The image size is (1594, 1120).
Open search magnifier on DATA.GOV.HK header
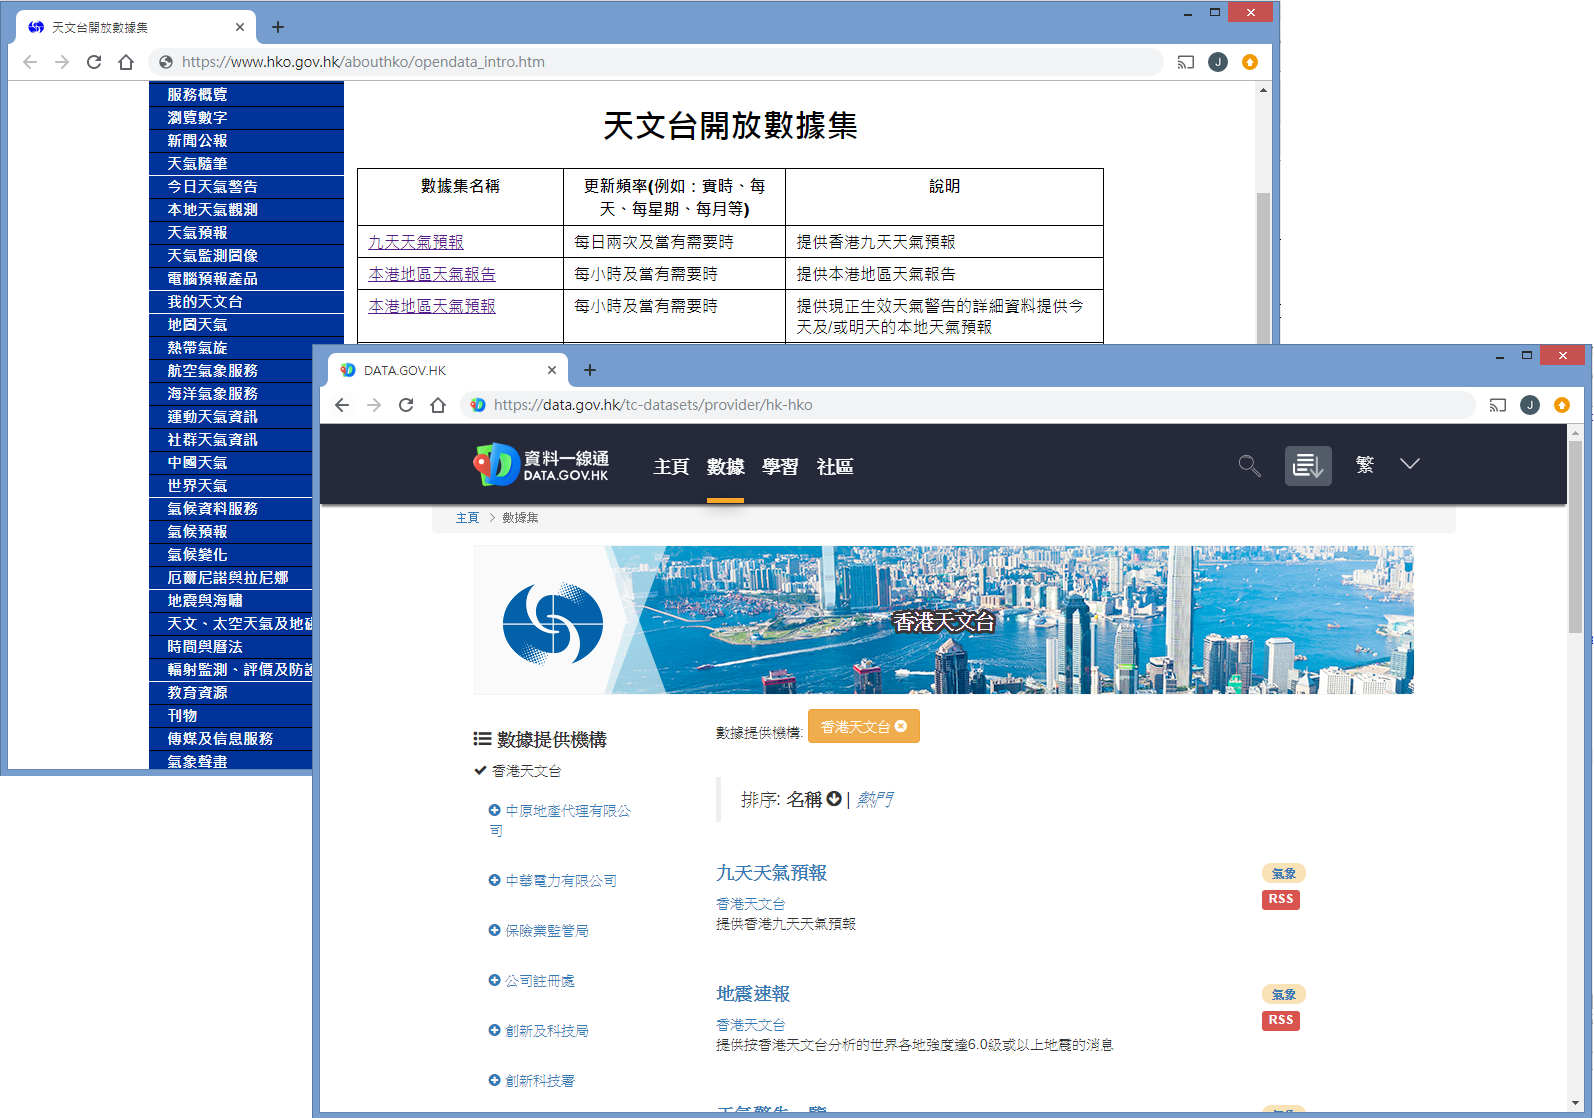(x=1249, y=465)
